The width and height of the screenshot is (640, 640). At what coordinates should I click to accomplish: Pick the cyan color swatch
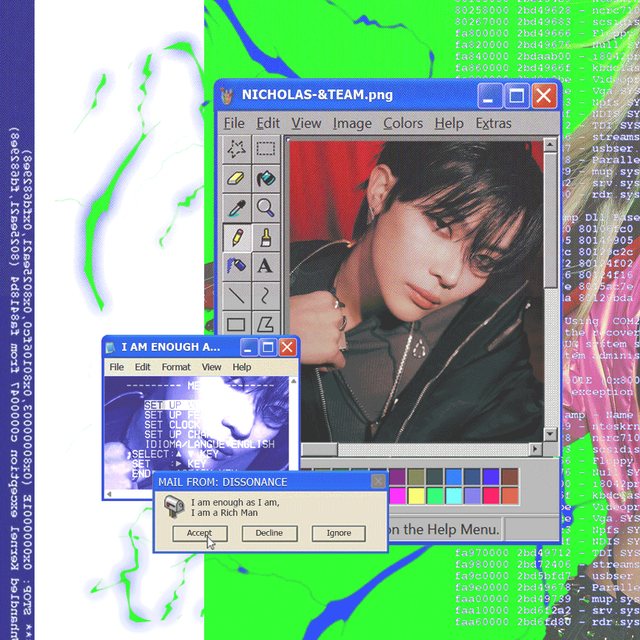click(x=453, y=496)
